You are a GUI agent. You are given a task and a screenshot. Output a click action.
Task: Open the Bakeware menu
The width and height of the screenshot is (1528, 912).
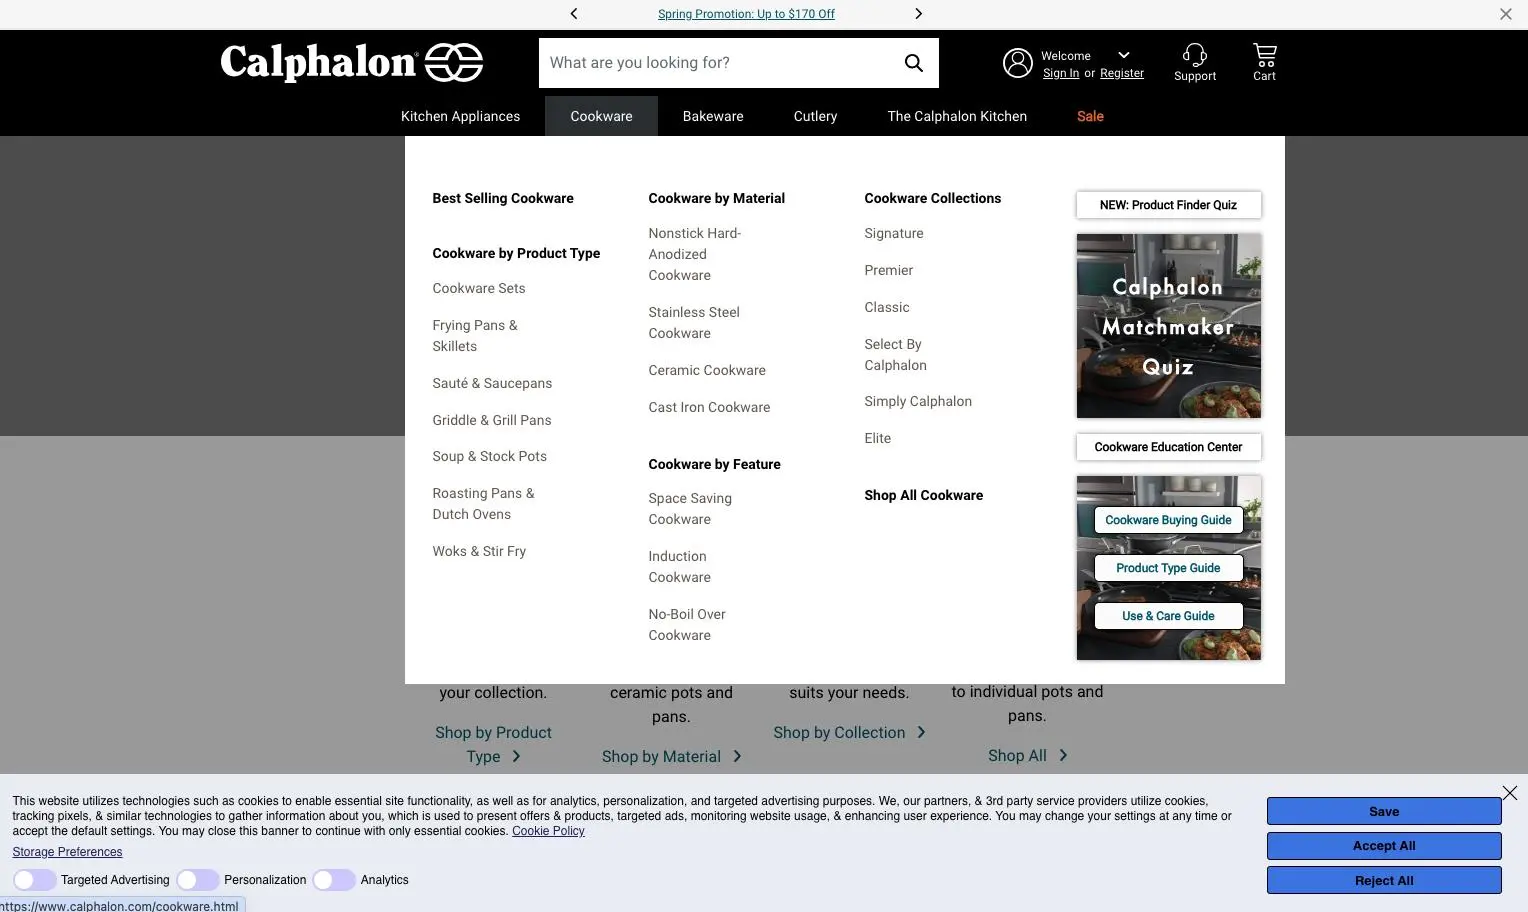(x=712, y=116)
